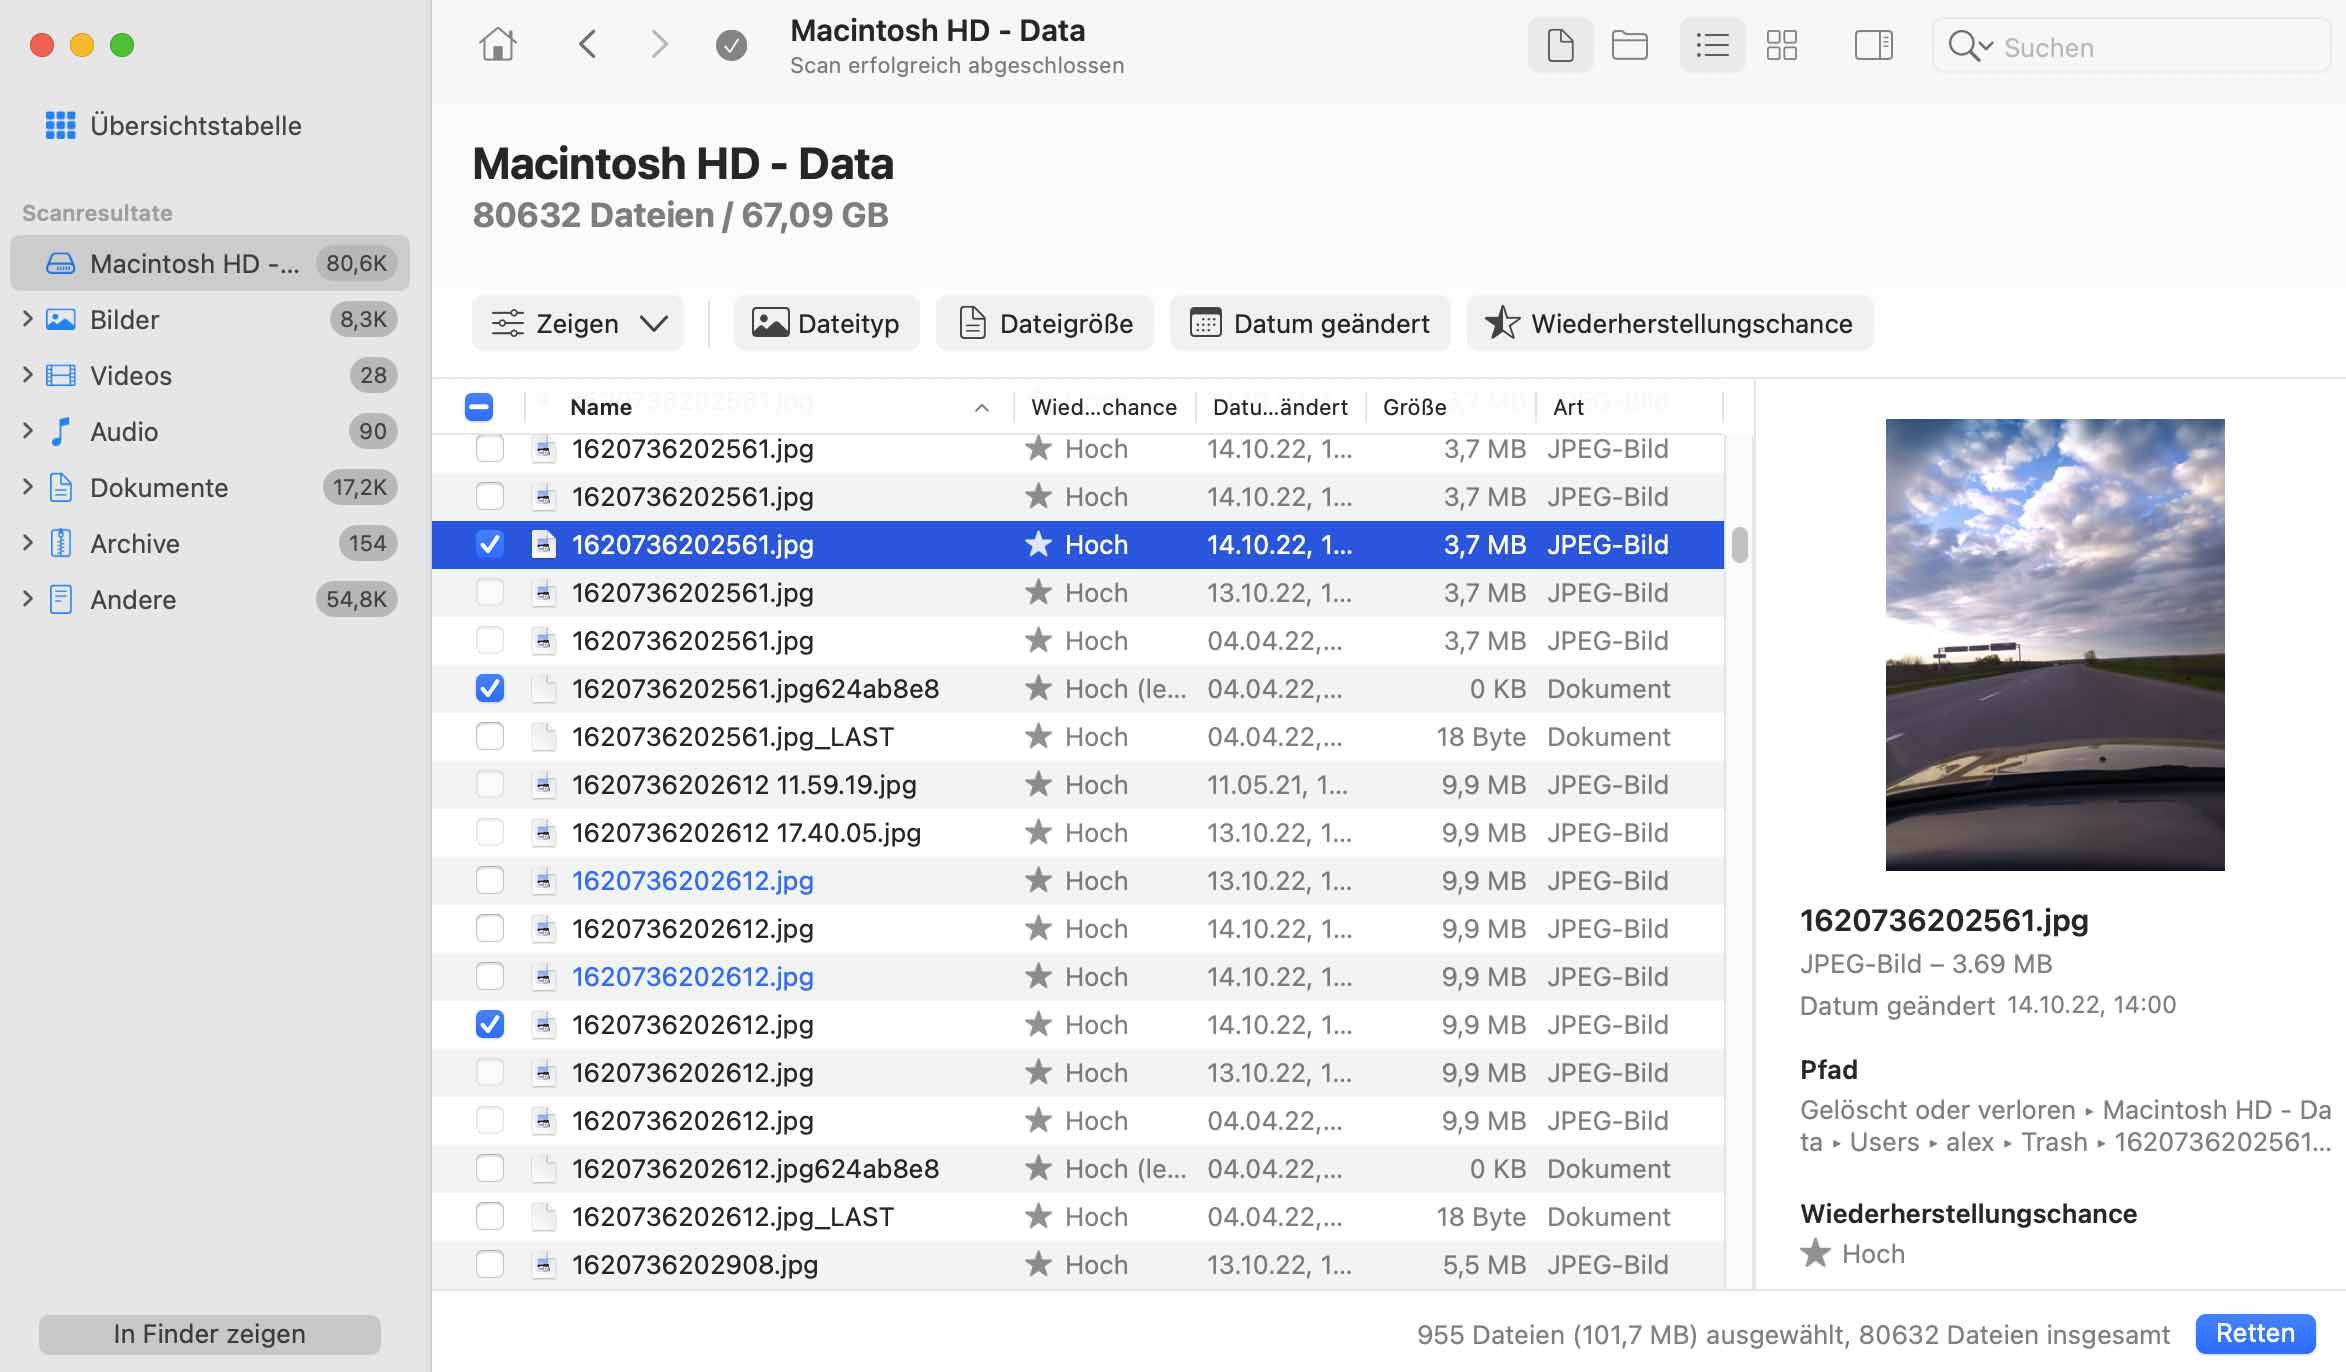Open search options dropdown arrow
Image resolution: width=2346 pixels, height=1372 pixels.
click(x=1986, y=46)
